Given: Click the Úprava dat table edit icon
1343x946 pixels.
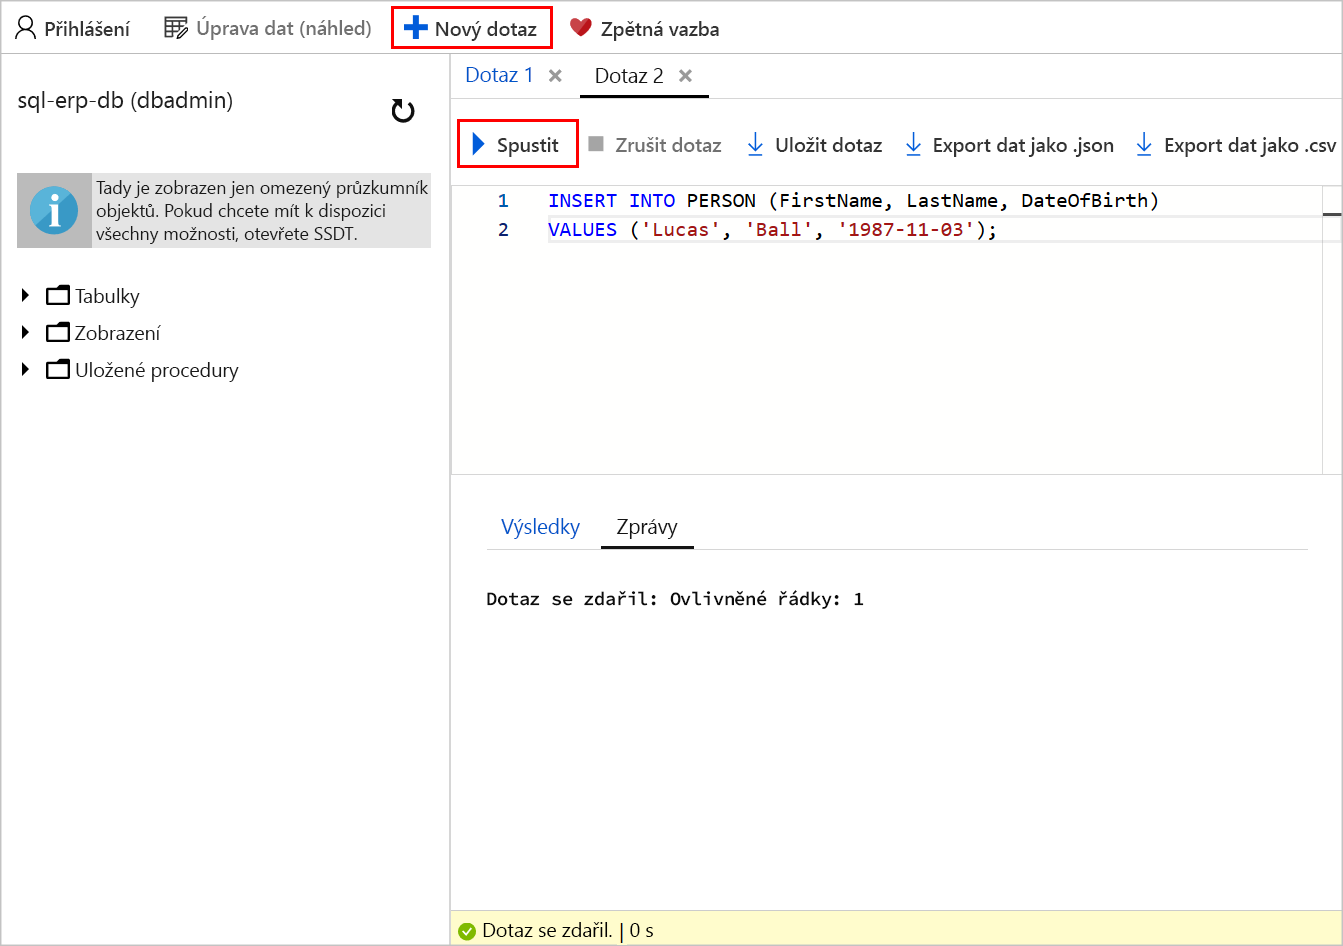Looking at the screenshot, I should pyautogui.click(x=176, y=28).
